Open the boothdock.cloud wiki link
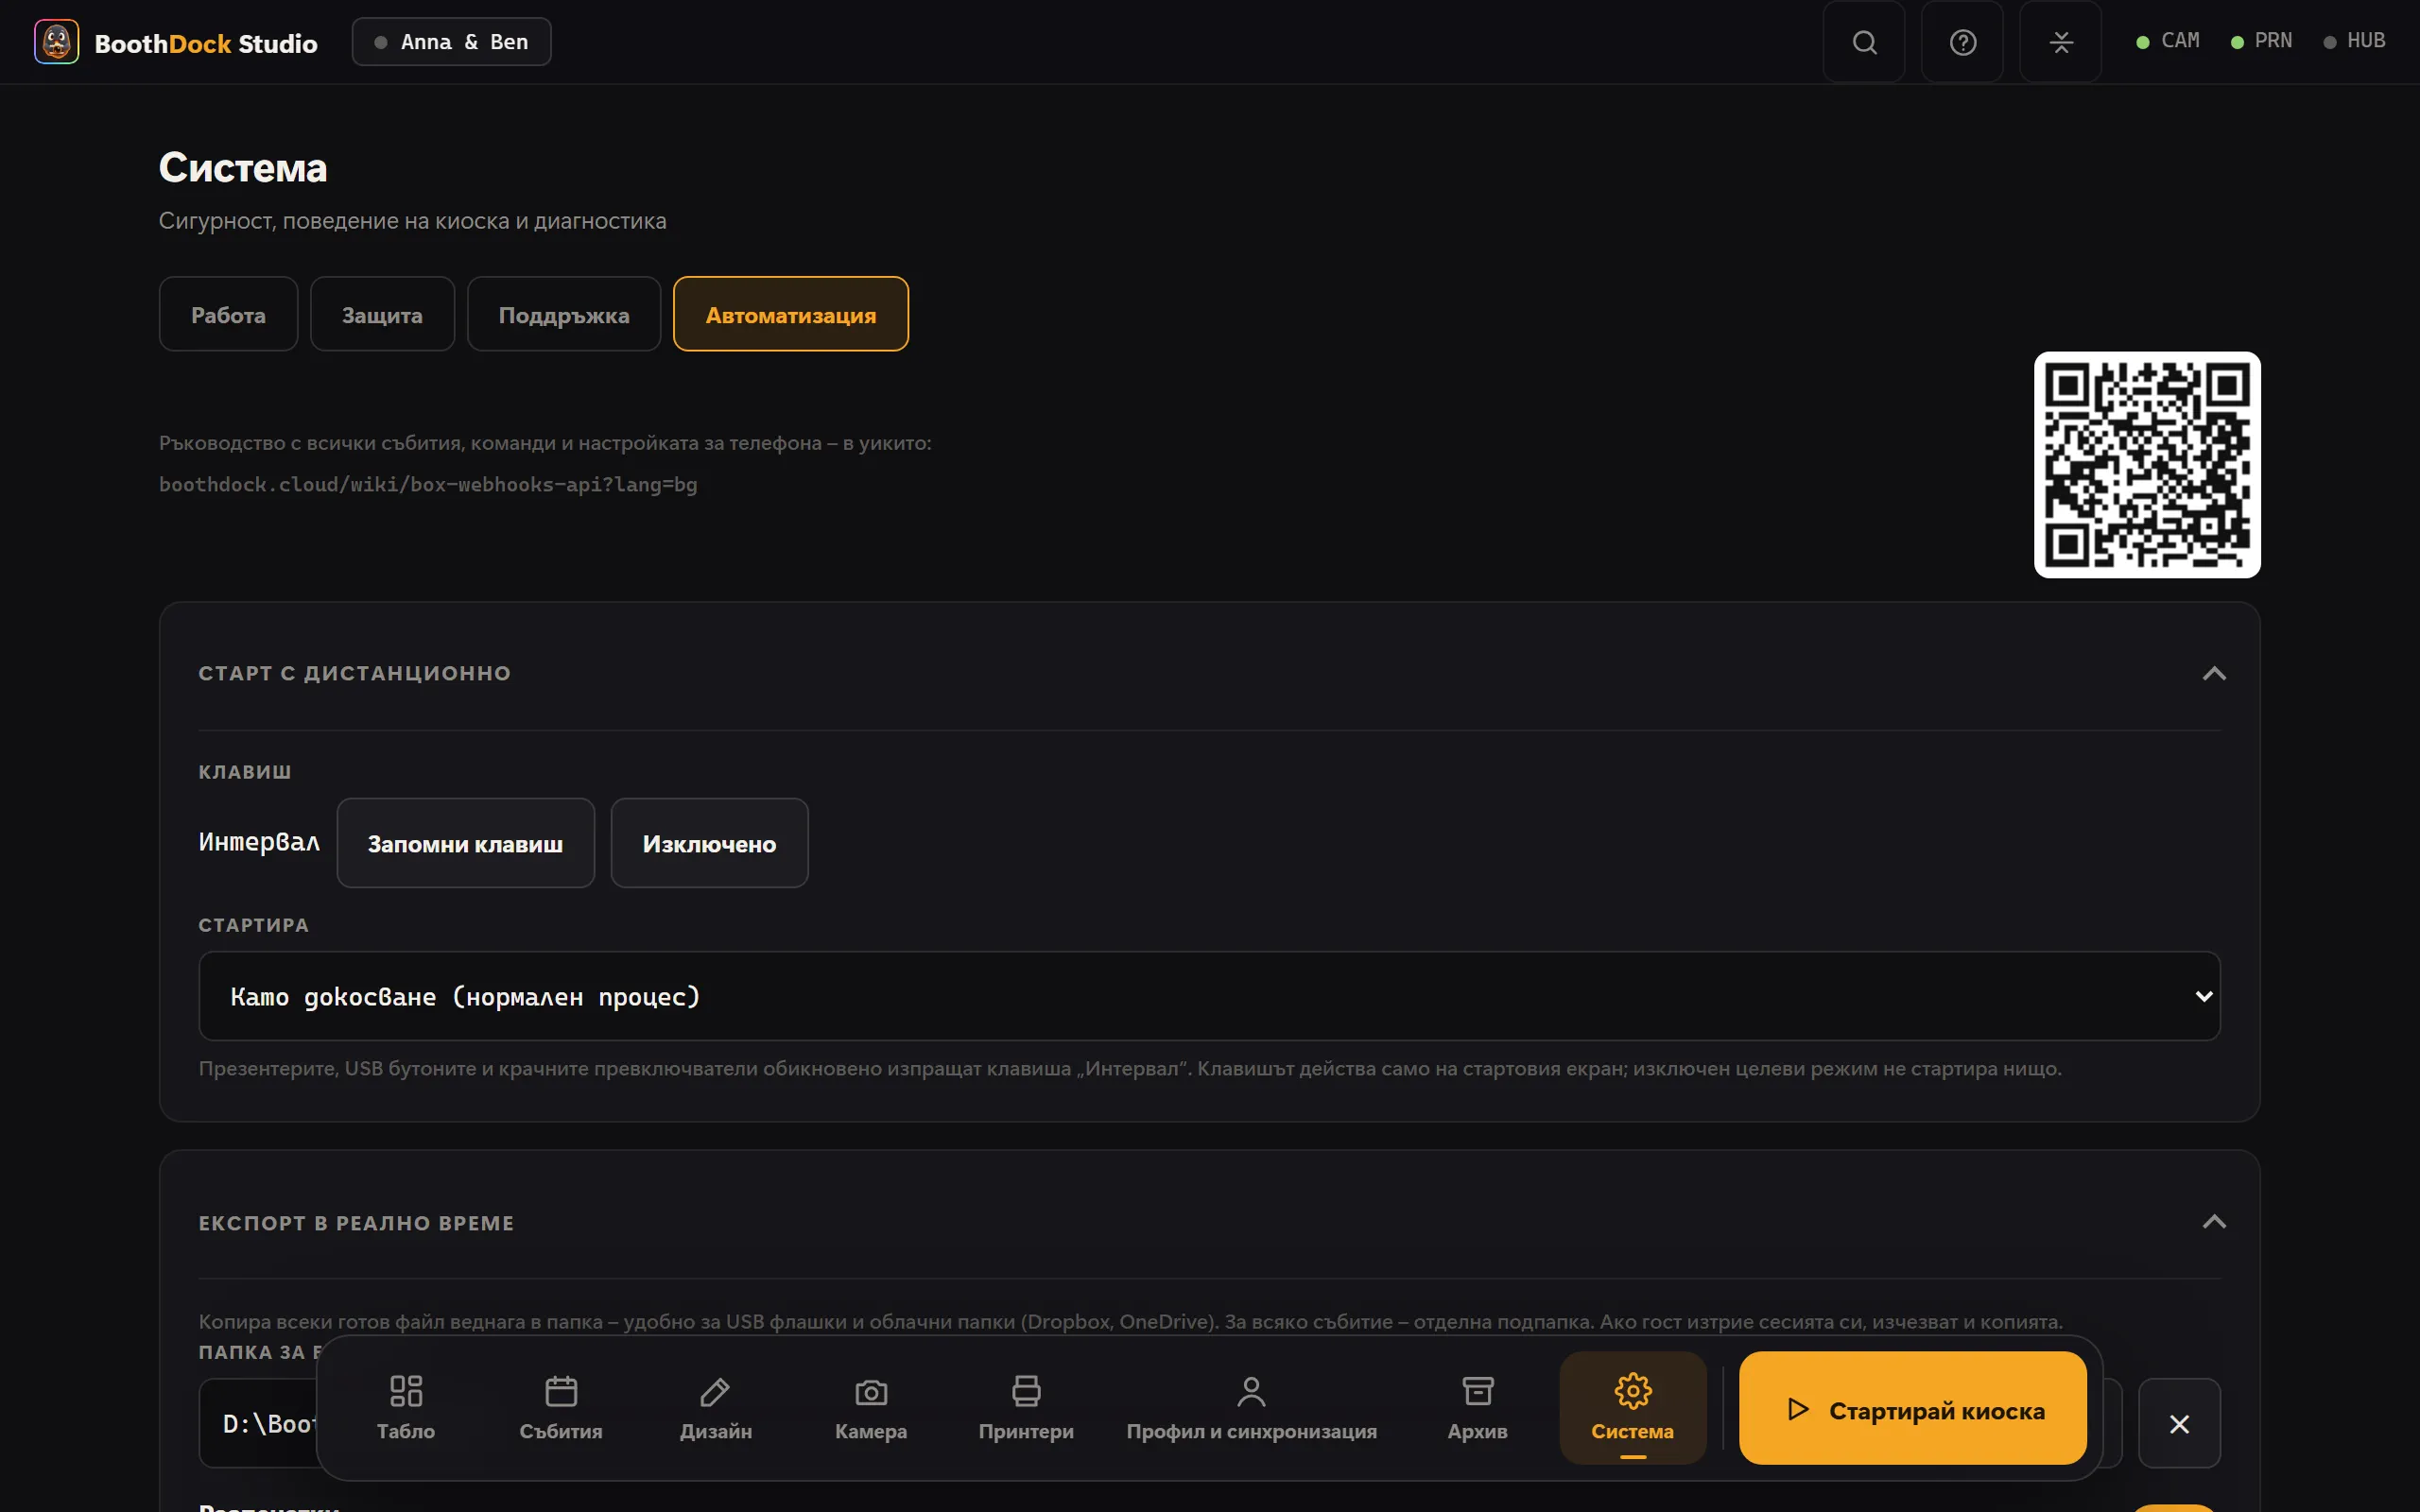This screenshot has width=2420, height=1512. point(428,484)
